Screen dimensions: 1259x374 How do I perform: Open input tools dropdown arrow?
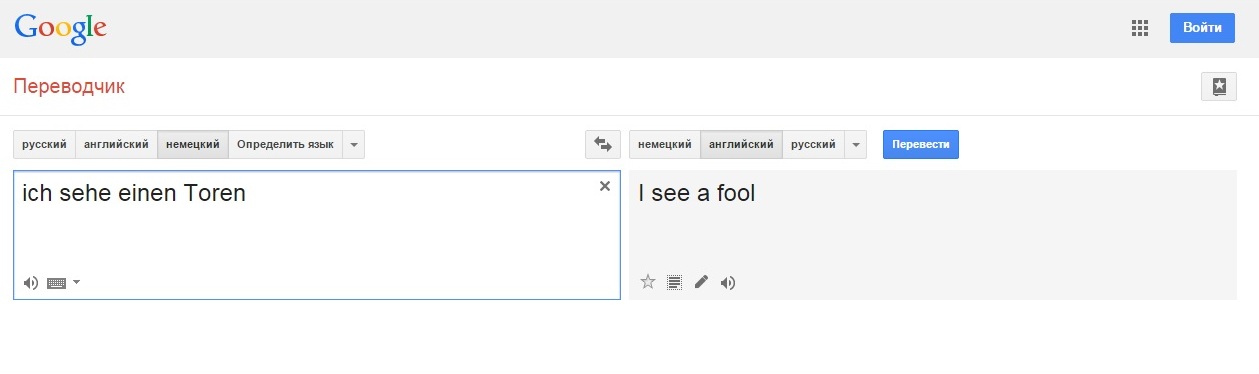tap(77, 283)
